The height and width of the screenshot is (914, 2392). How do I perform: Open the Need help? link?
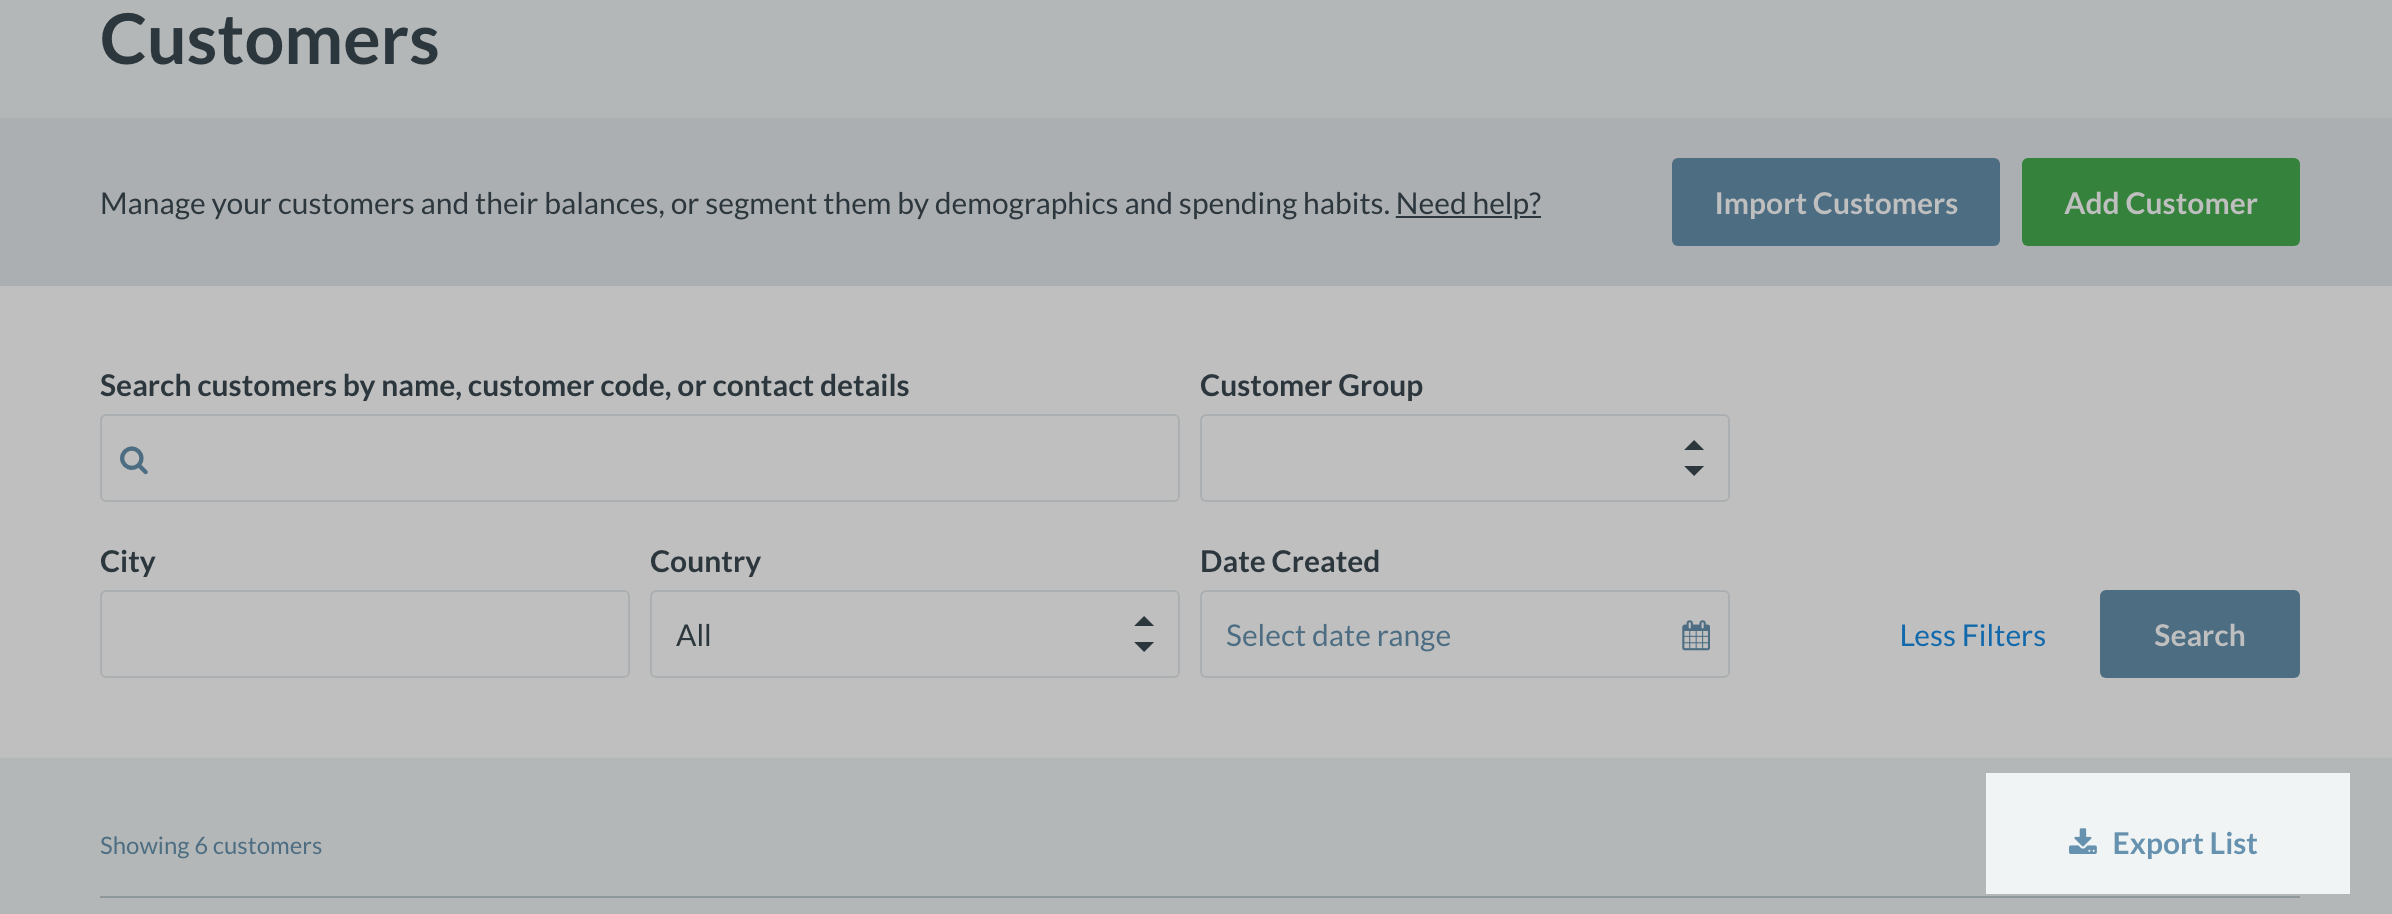(1468, 203)
